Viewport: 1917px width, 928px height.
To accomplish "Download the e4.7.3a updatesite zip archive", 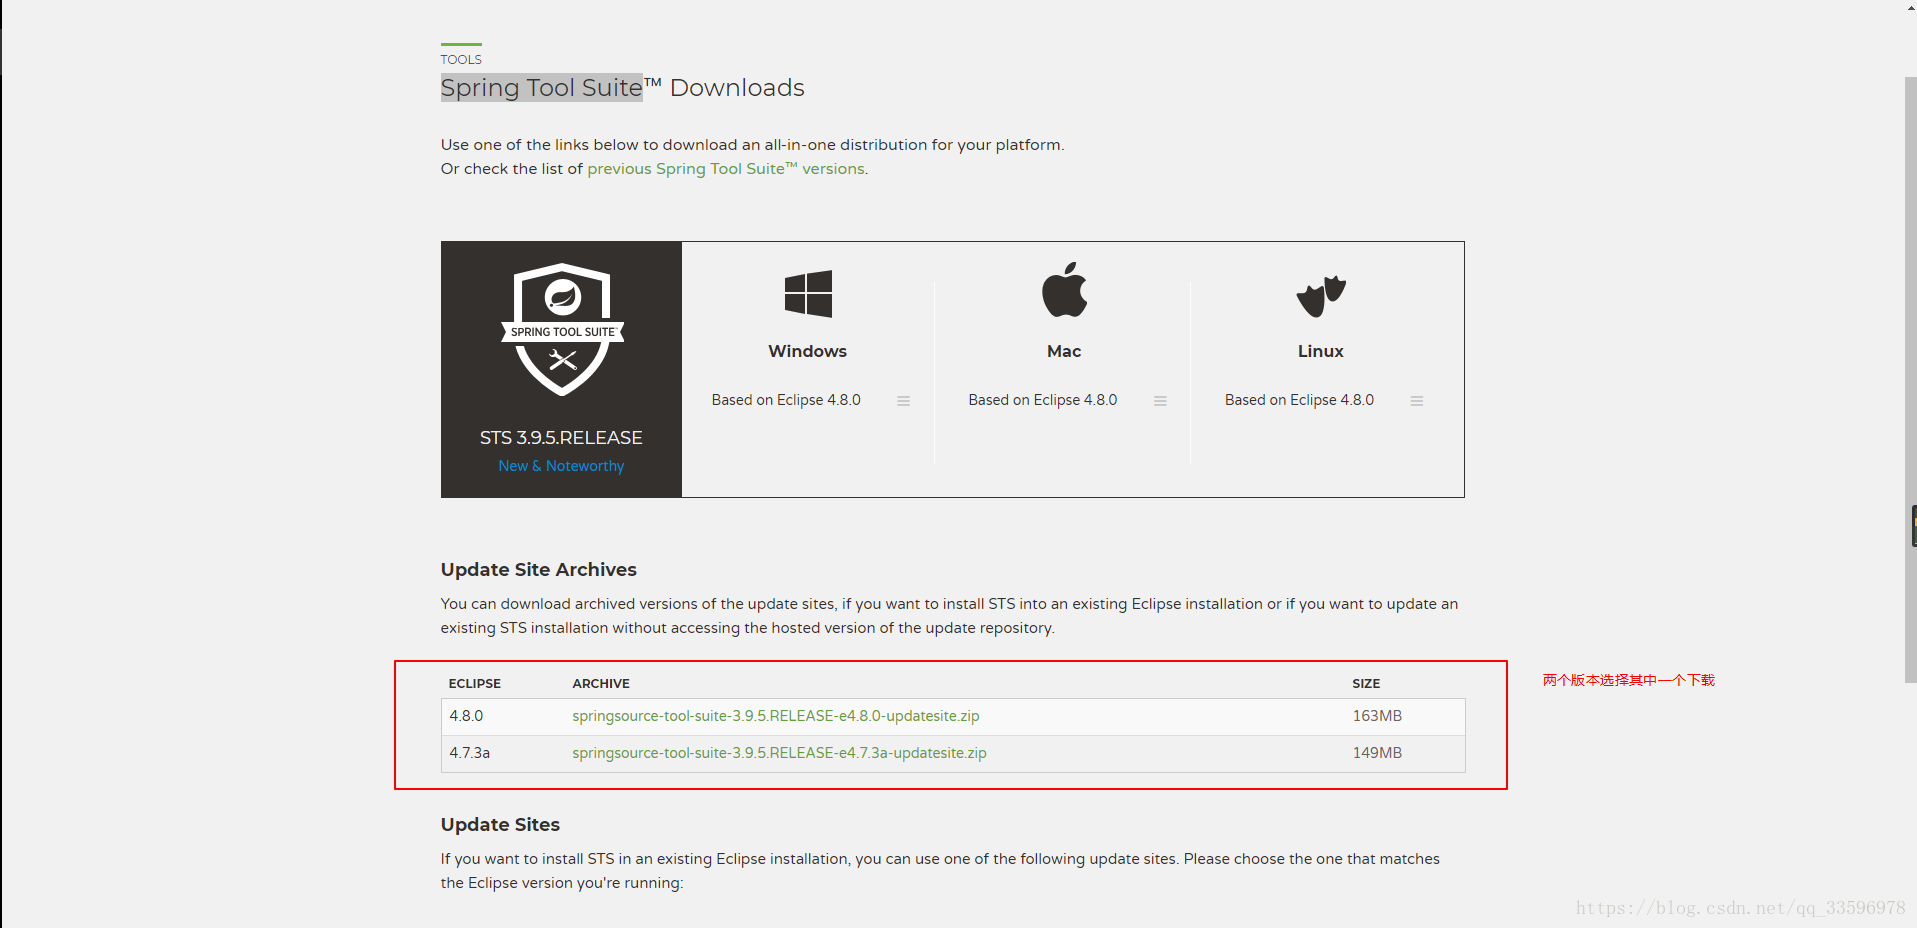I will [779, 753].
